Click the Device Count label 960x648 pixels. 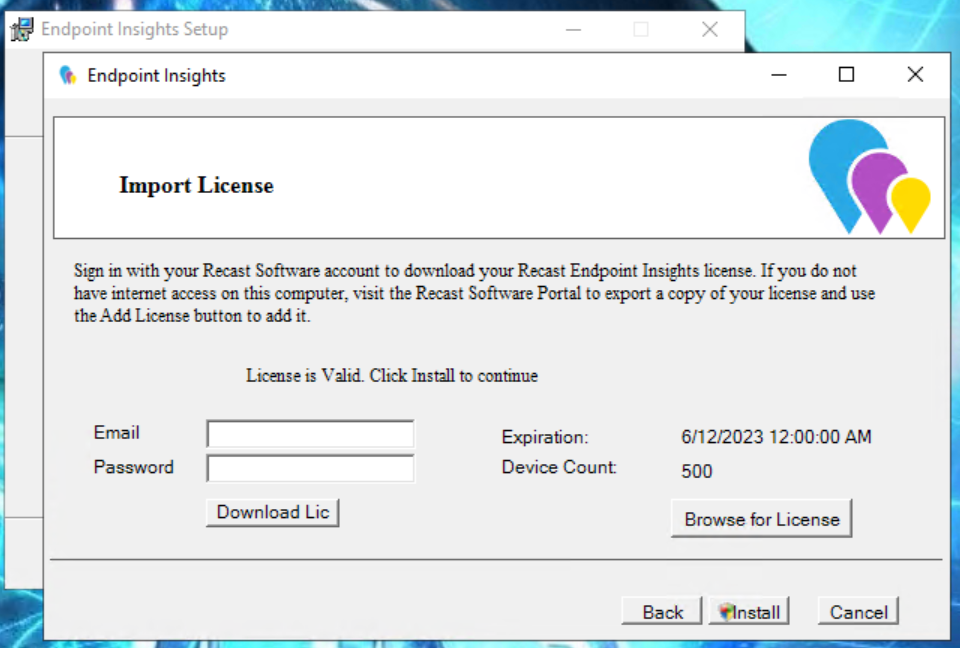558,467
